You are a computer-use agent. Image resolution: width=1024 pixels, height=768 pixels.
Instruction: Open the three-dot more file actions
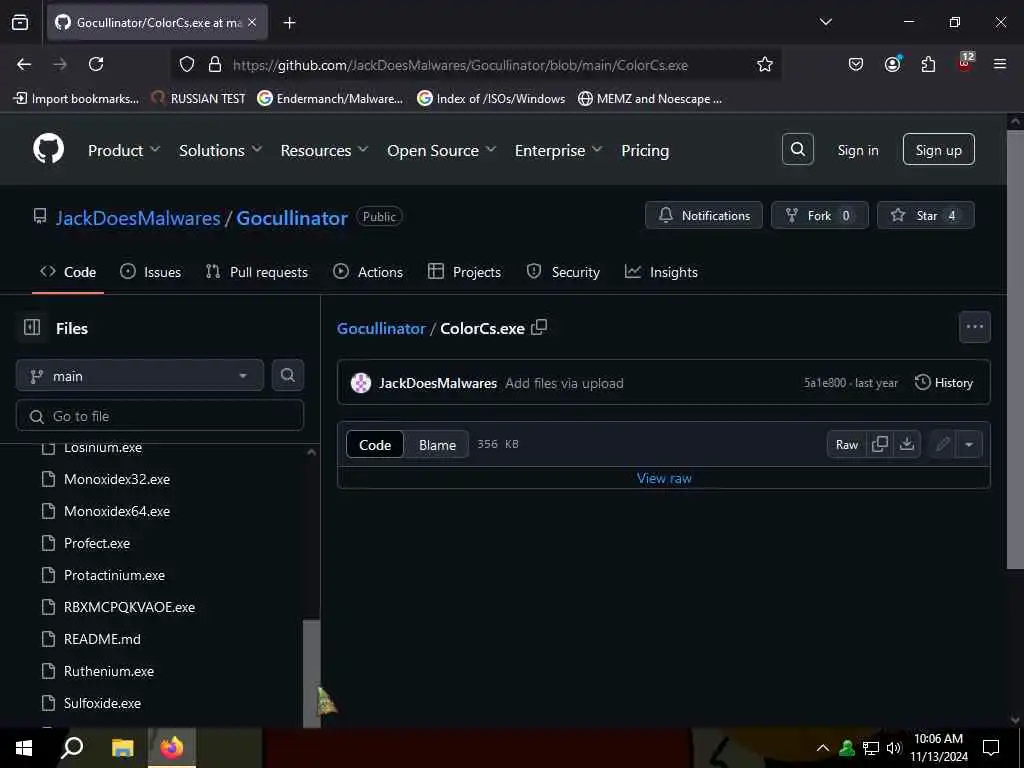pyautogui.click(x=974, y=327)
